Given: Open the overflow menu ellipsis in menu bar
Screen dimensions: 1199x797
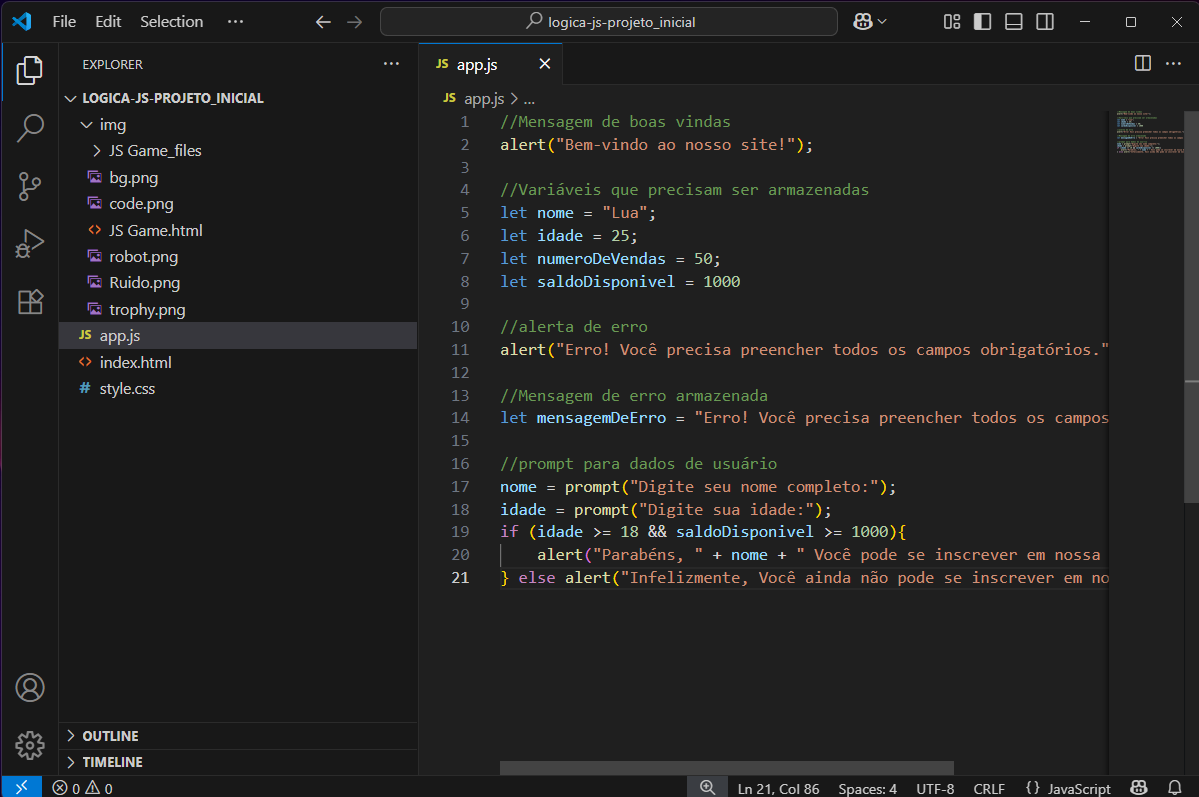Looking at the screenshot, I should click(x=236, y=21).
